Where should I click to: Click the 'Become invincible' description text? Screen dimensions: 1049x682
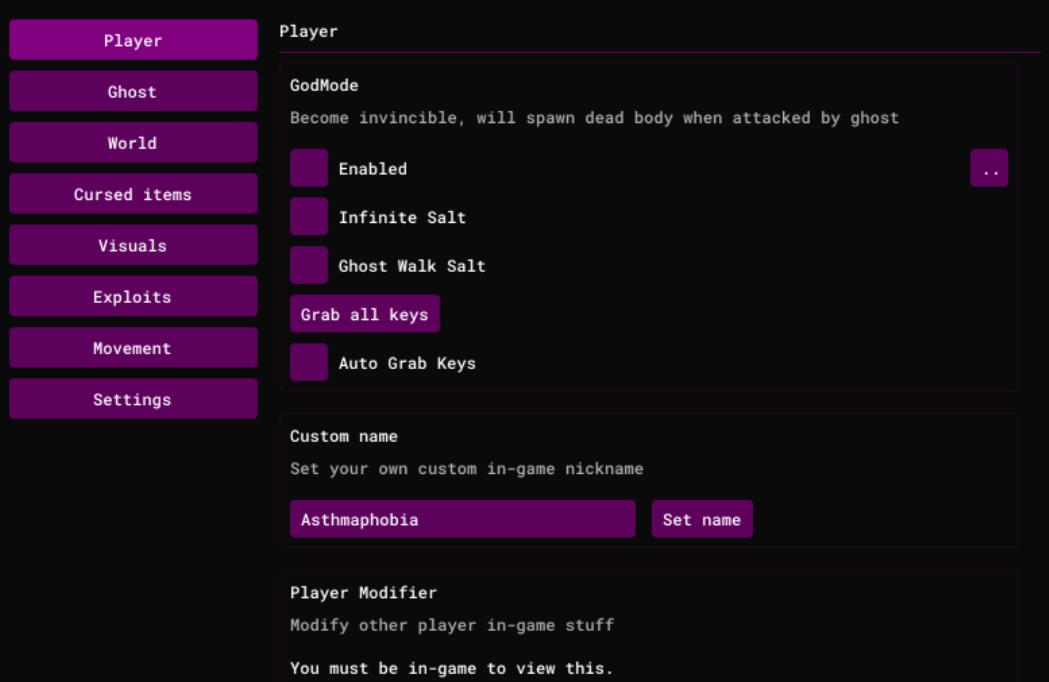(x=594, y=118)
